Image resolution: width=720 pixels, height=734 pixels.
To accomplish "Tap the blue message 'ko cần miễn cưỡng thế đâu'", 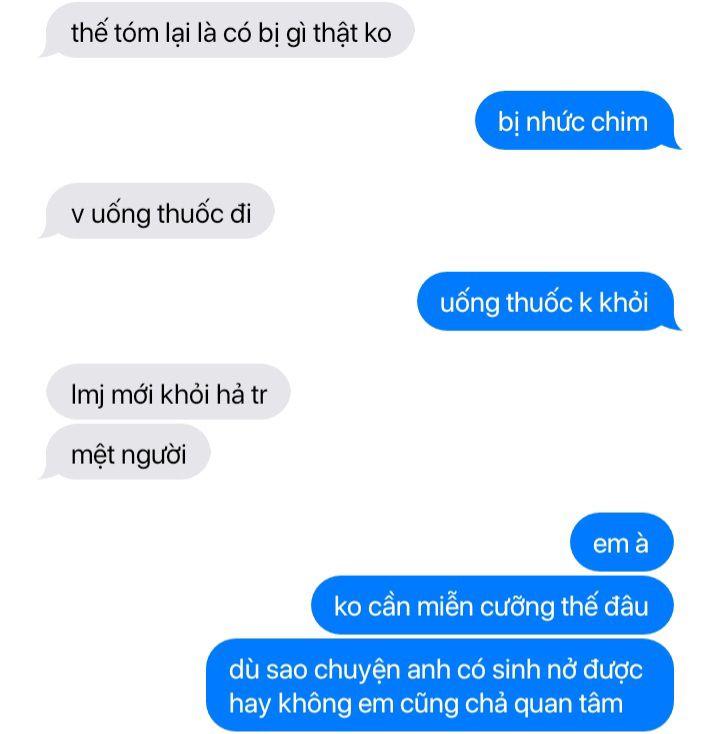I will click(492, 605).
